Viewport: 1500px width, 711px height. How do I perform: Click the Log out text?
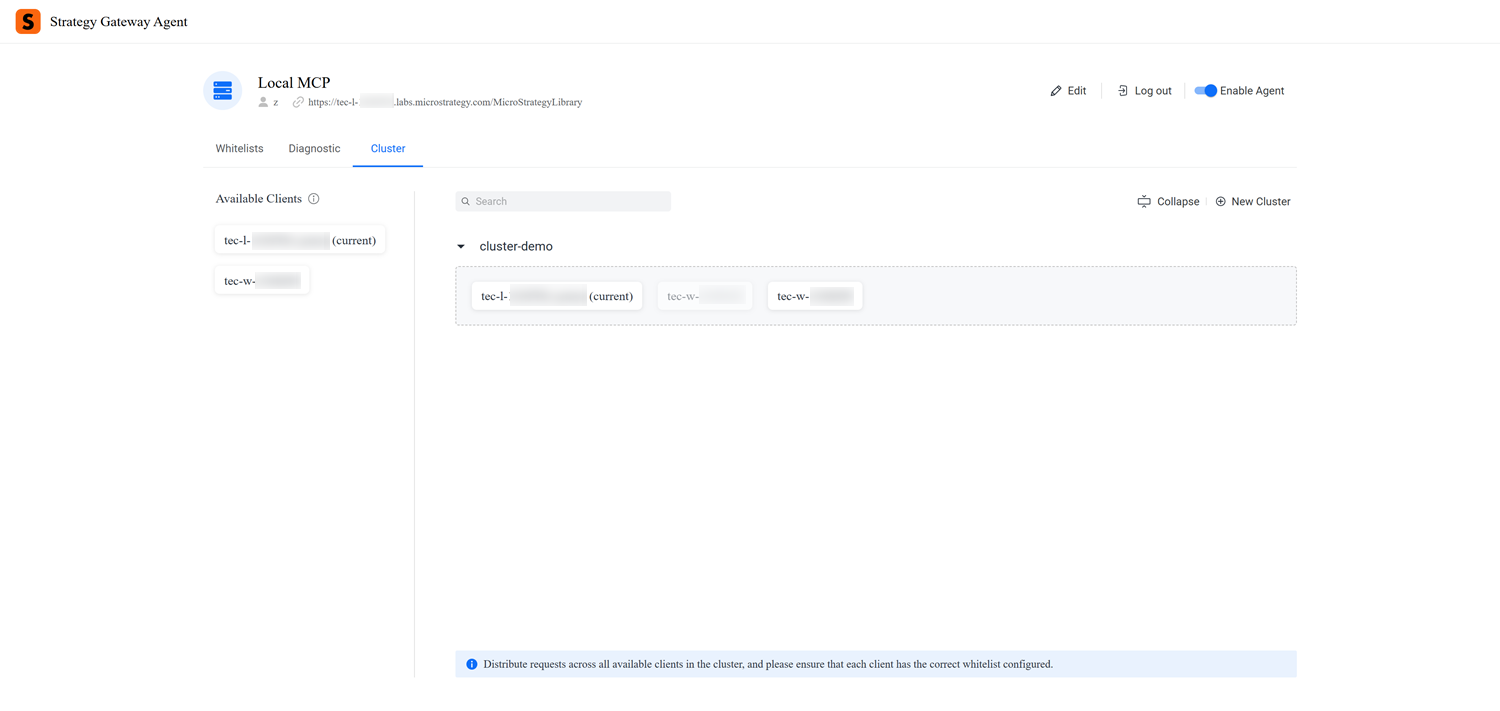tap(1153, 91)
